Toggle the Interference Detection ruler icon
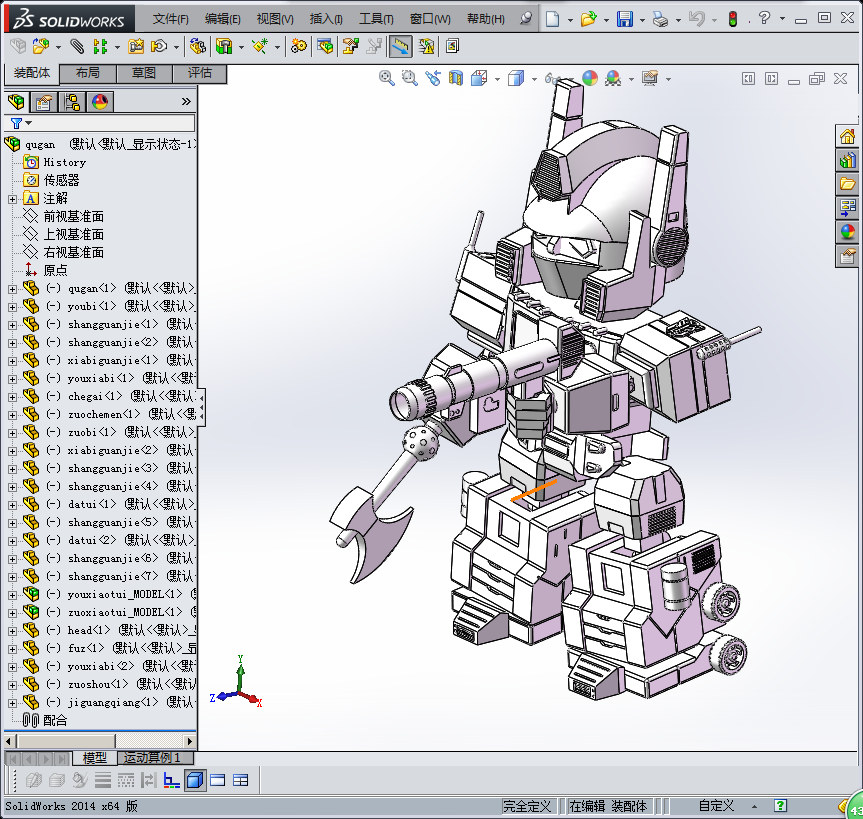The width and height of the screenshot is (863, 819). coord(401,46)
